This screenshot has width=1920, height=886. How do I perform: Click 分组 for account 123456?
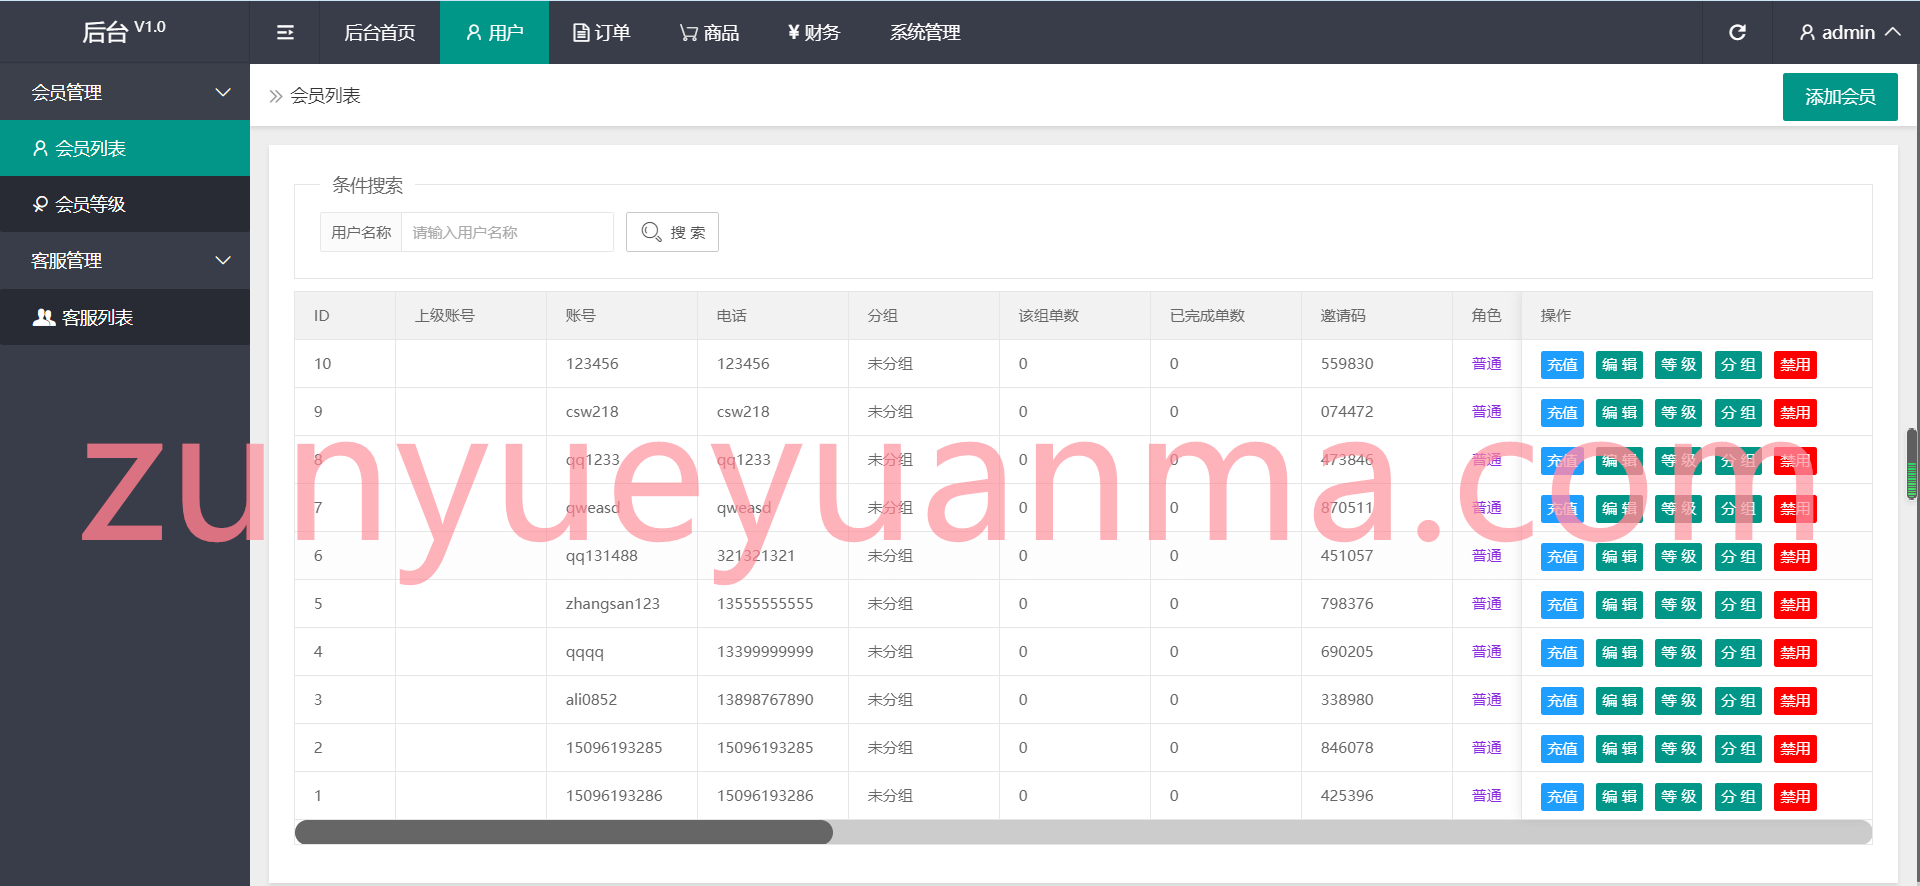tap(1738, 365)
